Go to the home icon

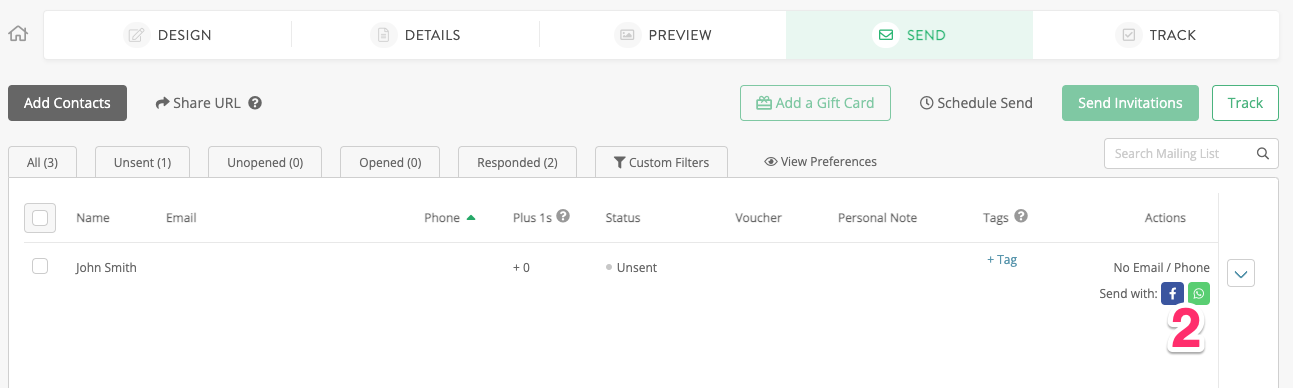click(x=17, y=34)
